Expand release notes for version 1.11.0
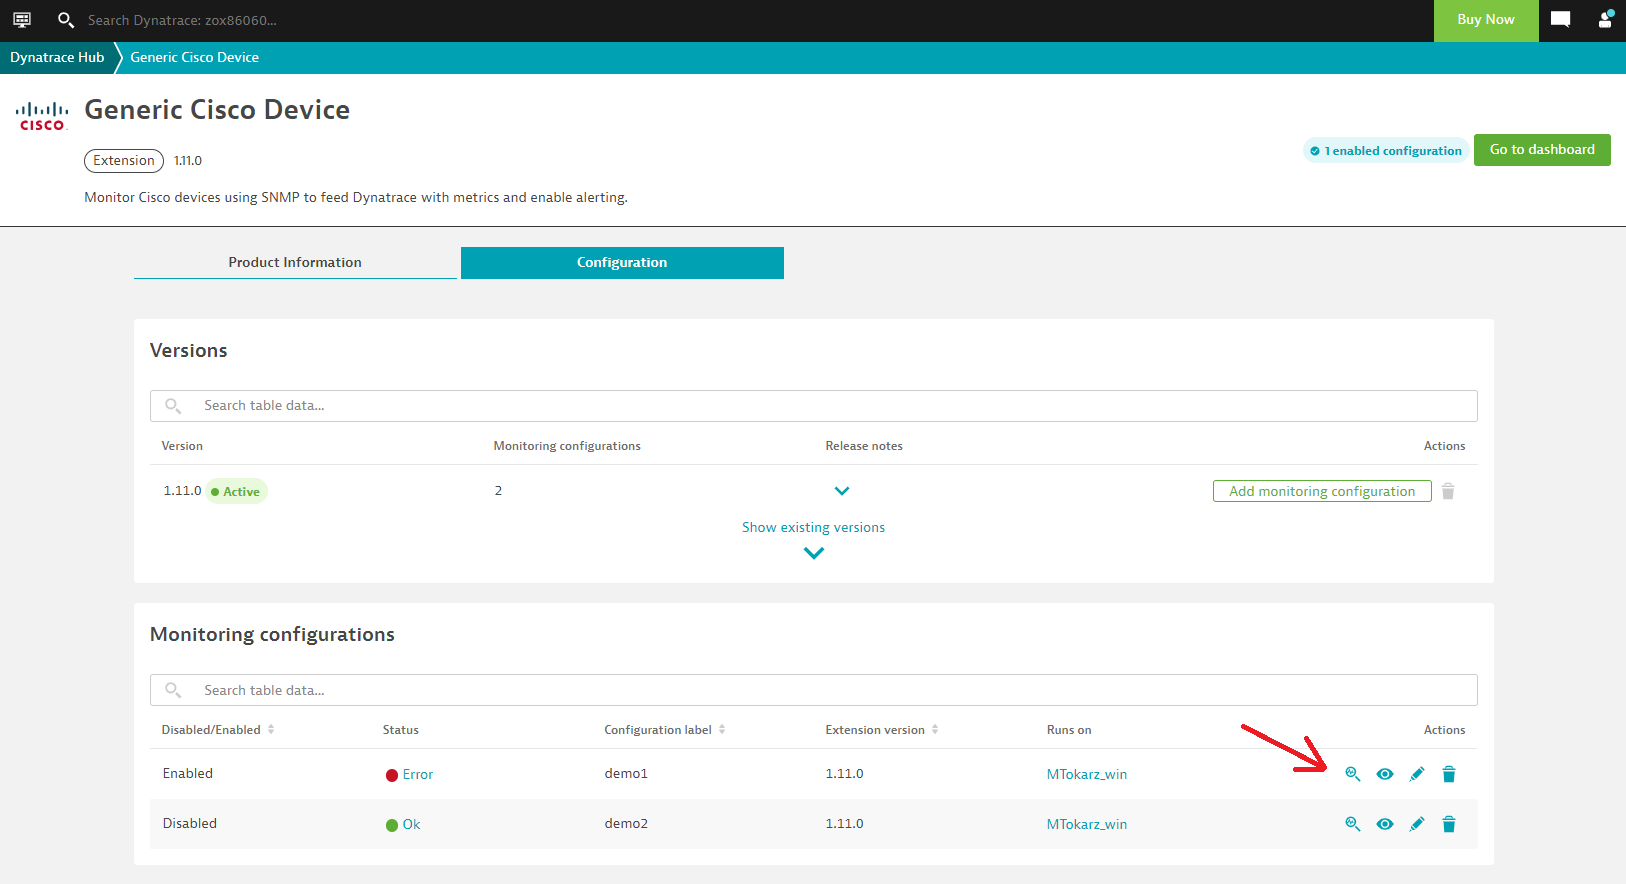 (x=842, y=491)
